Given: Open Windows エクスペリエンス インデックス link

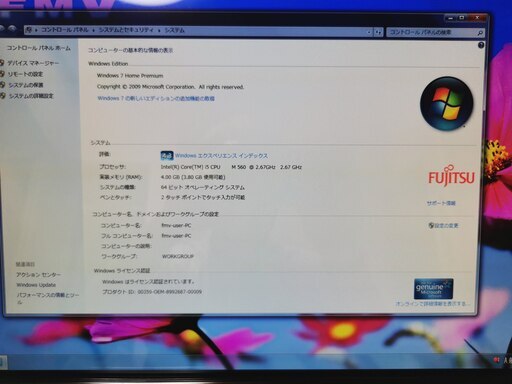Looking at the screenshot, I should tap(221, 156).
